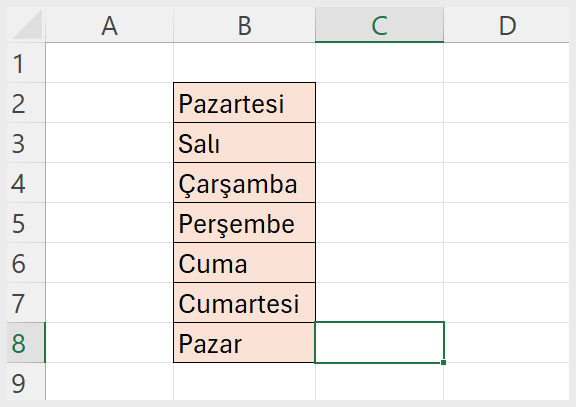Select row 9 header

coord(26,382)
